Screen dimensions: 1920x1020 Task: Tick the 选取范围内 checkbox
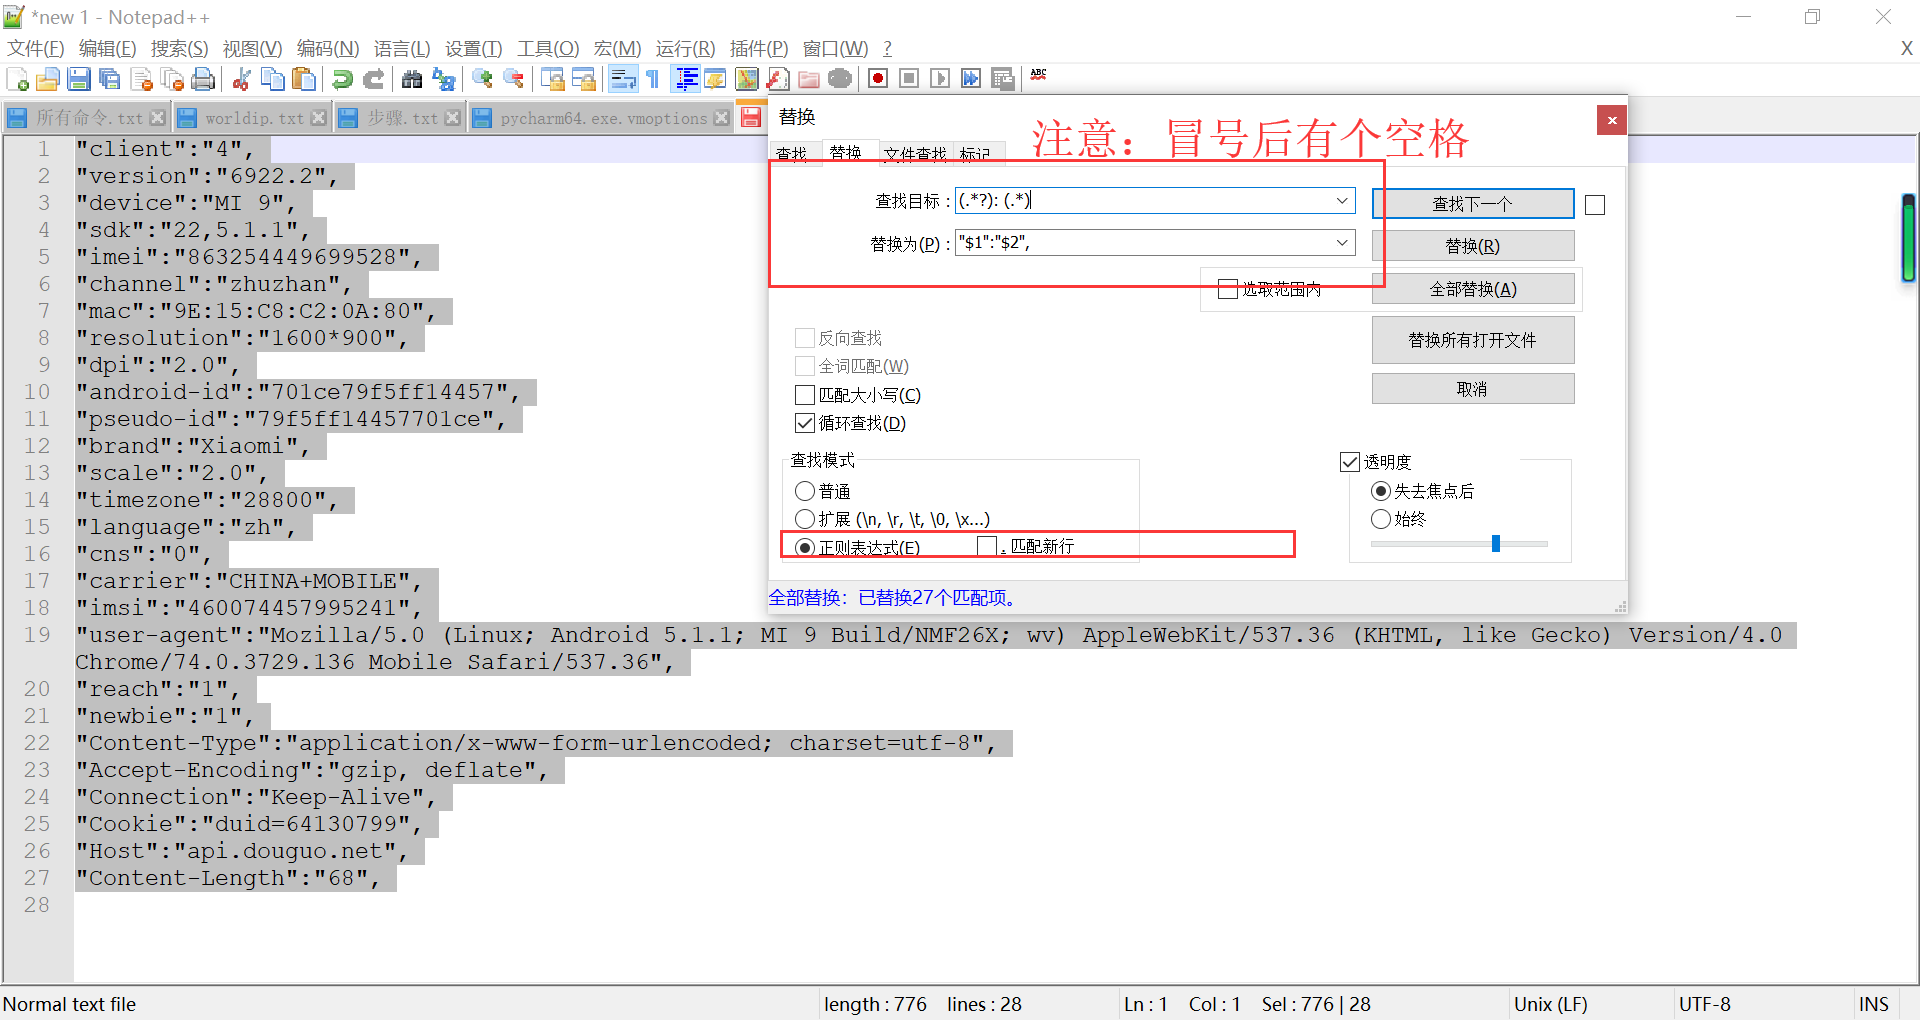click(x=1228, y=289)
